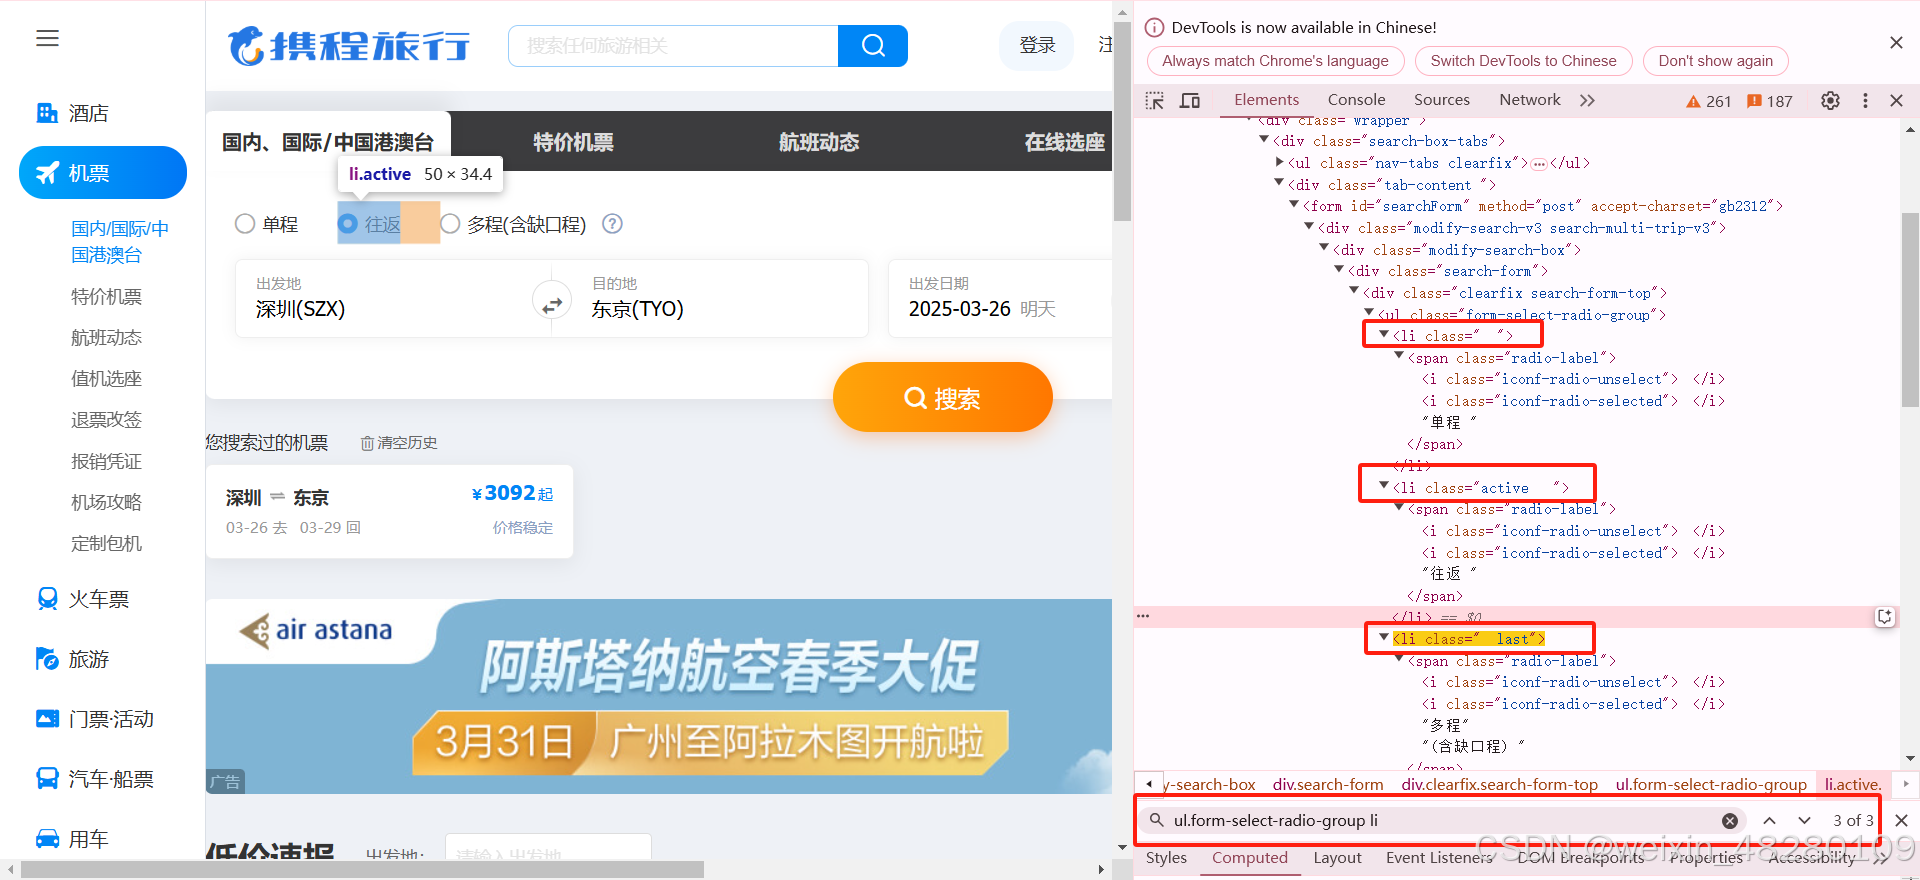This screenshot has height=880, width=1920.
Task: Select the 特价机票 flight tab
Action: click(x=573, y=142)
